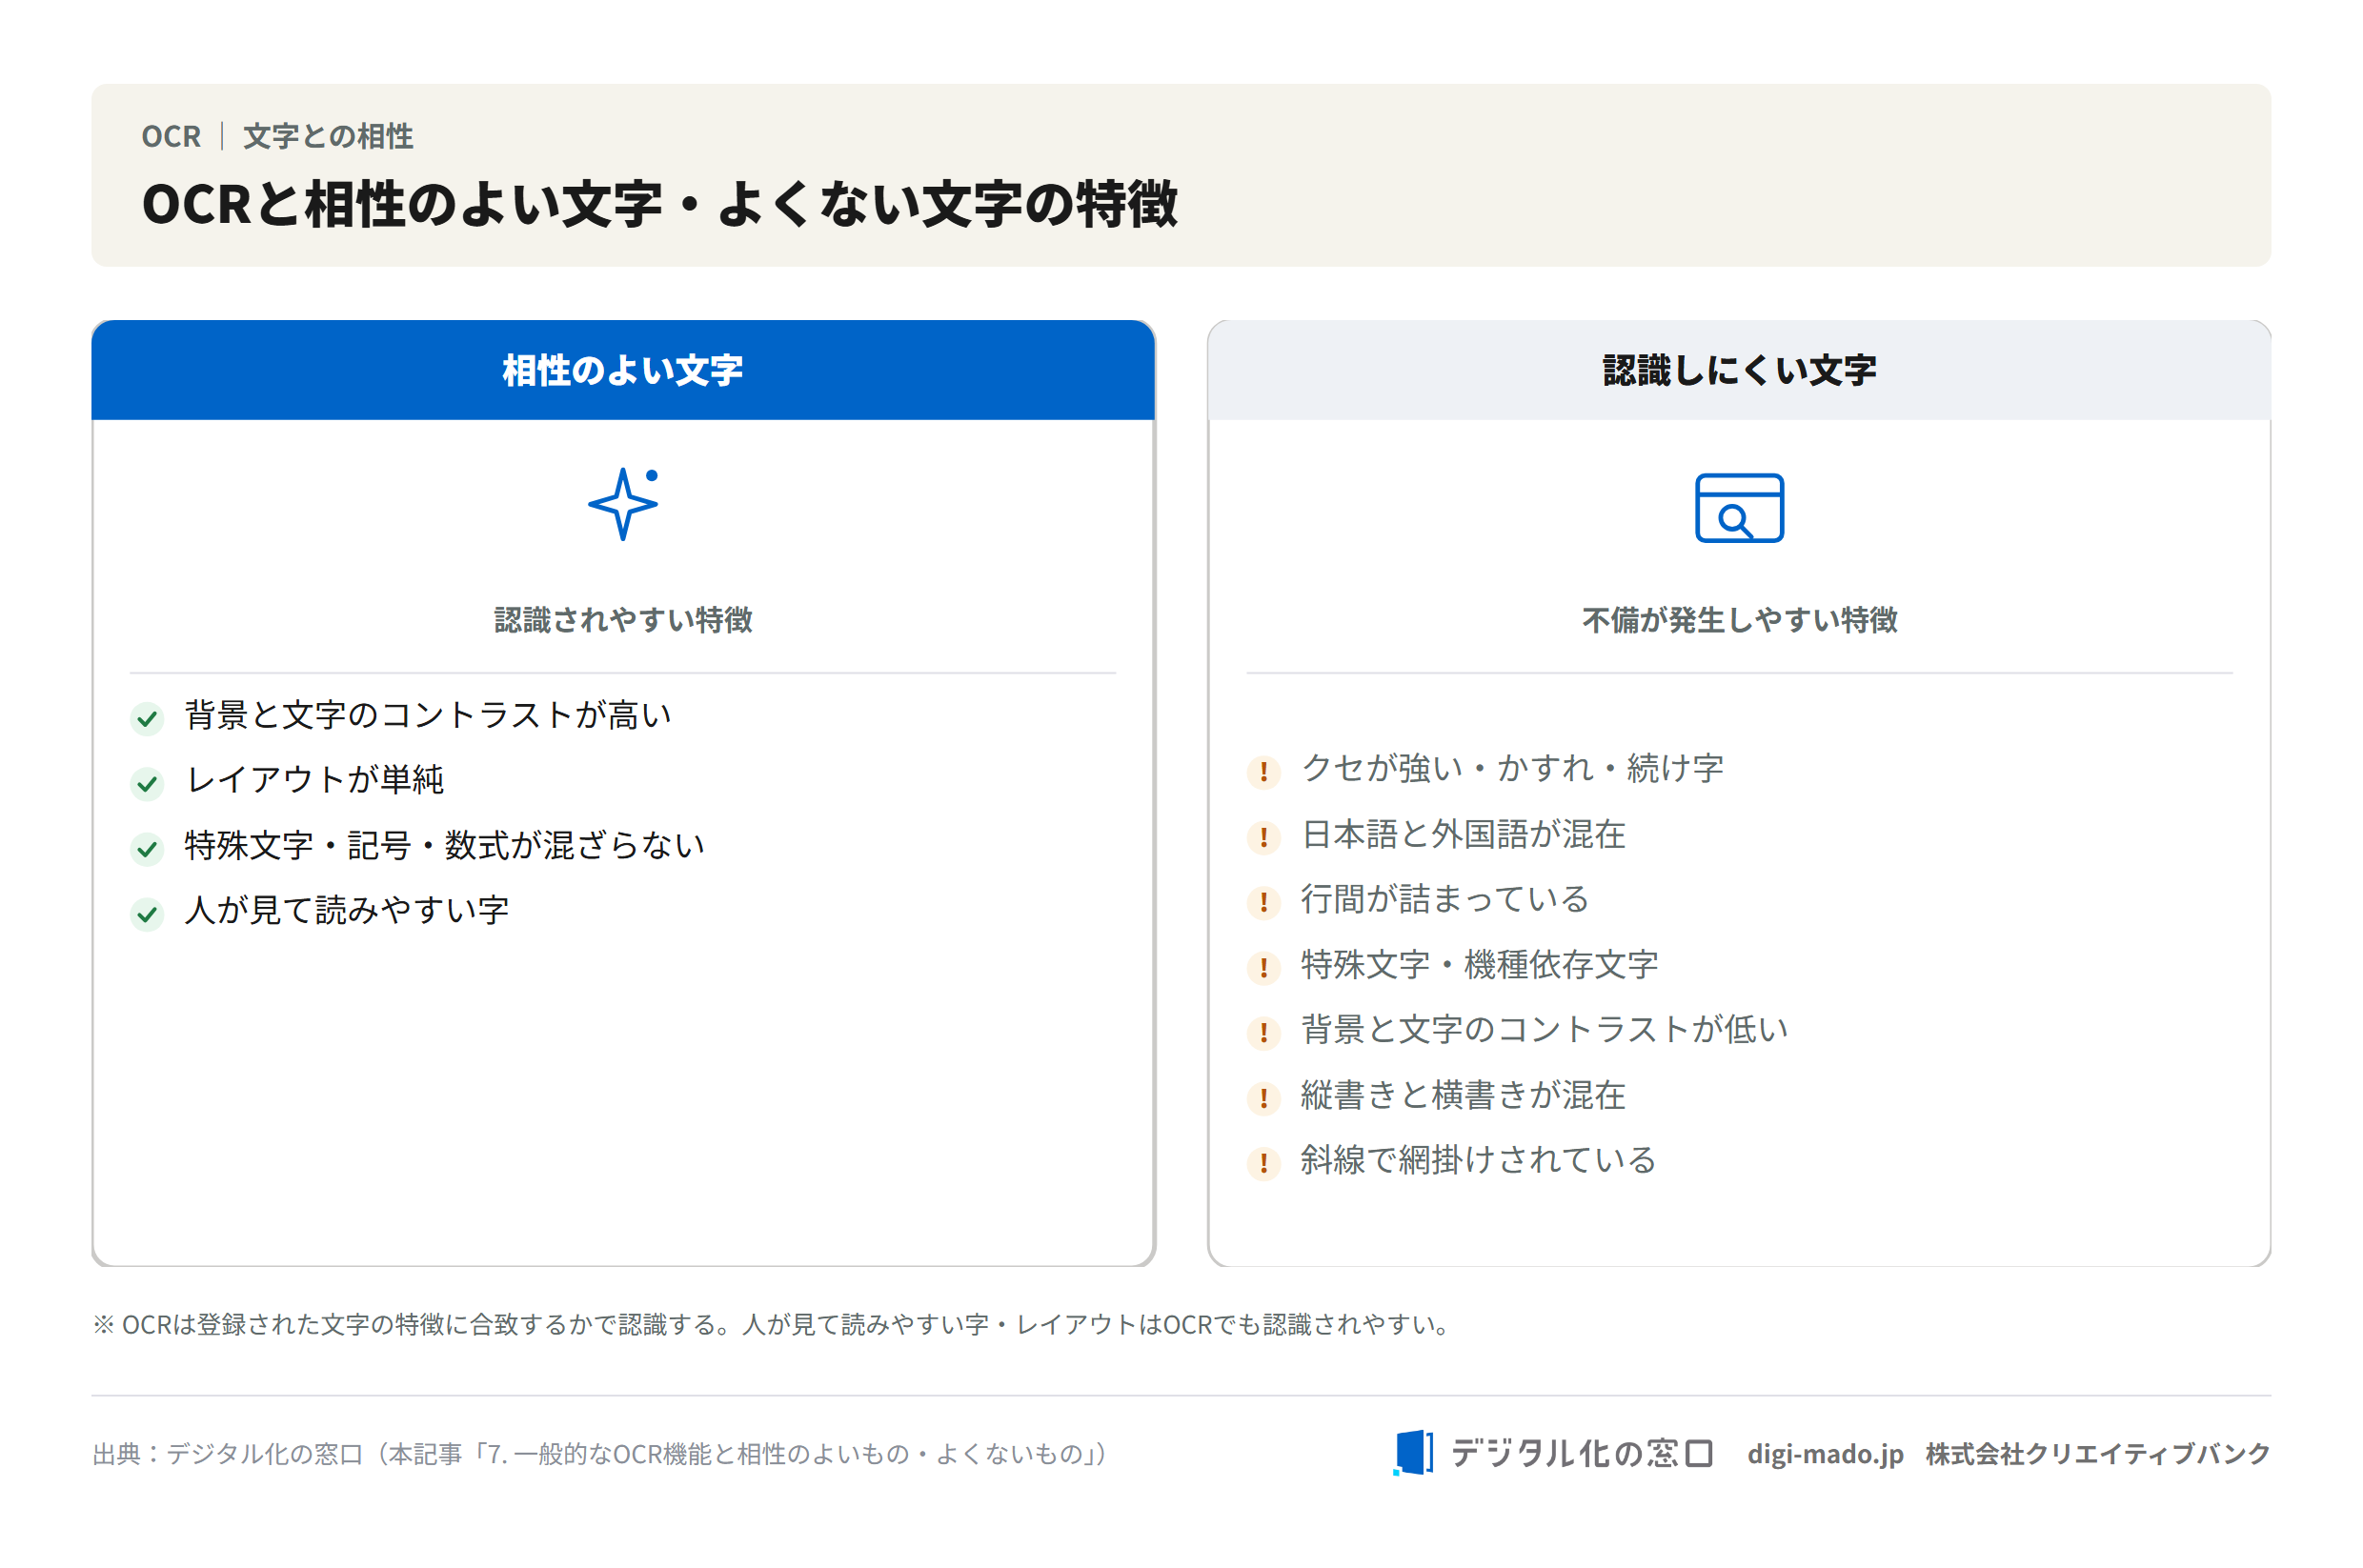Select the 認識しにくい文字 gray header
This screenshot has width=2363, height=1568.
point(1738,370)
